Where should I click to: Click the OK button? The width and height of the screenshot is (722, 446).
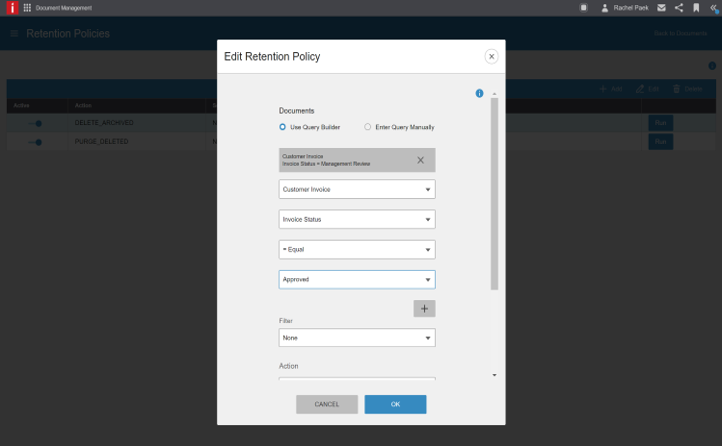pyautogui.click(x=395, y=404)
